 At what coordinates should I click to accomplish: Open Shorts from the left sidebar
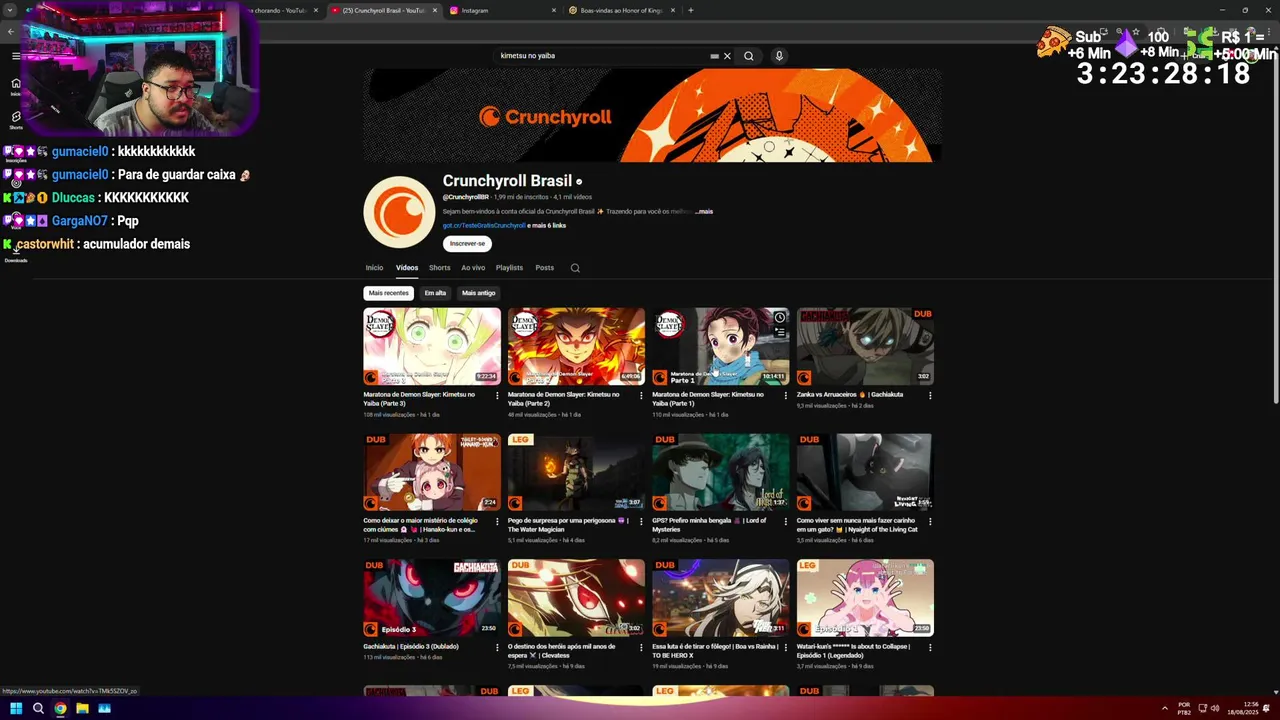(16, 120)
